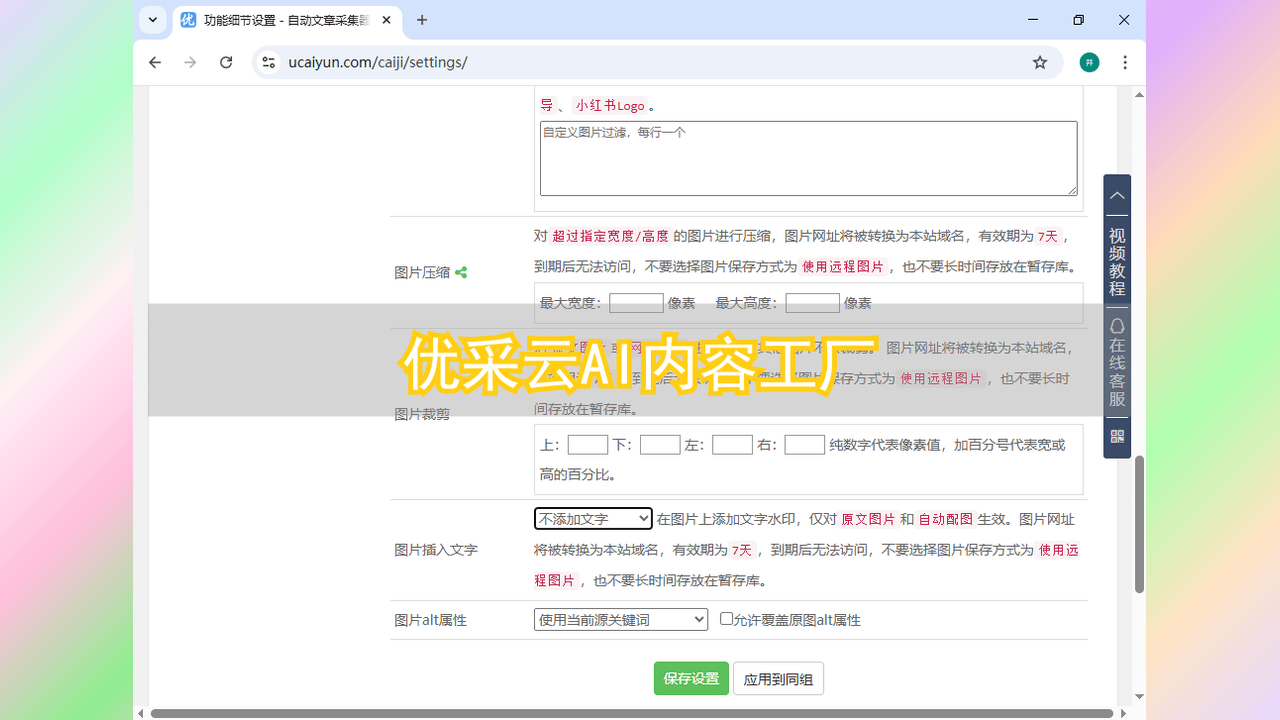Click the 应用到同组 button
Viewport: 1280px width, 720px height.
(x=778, y=679)
